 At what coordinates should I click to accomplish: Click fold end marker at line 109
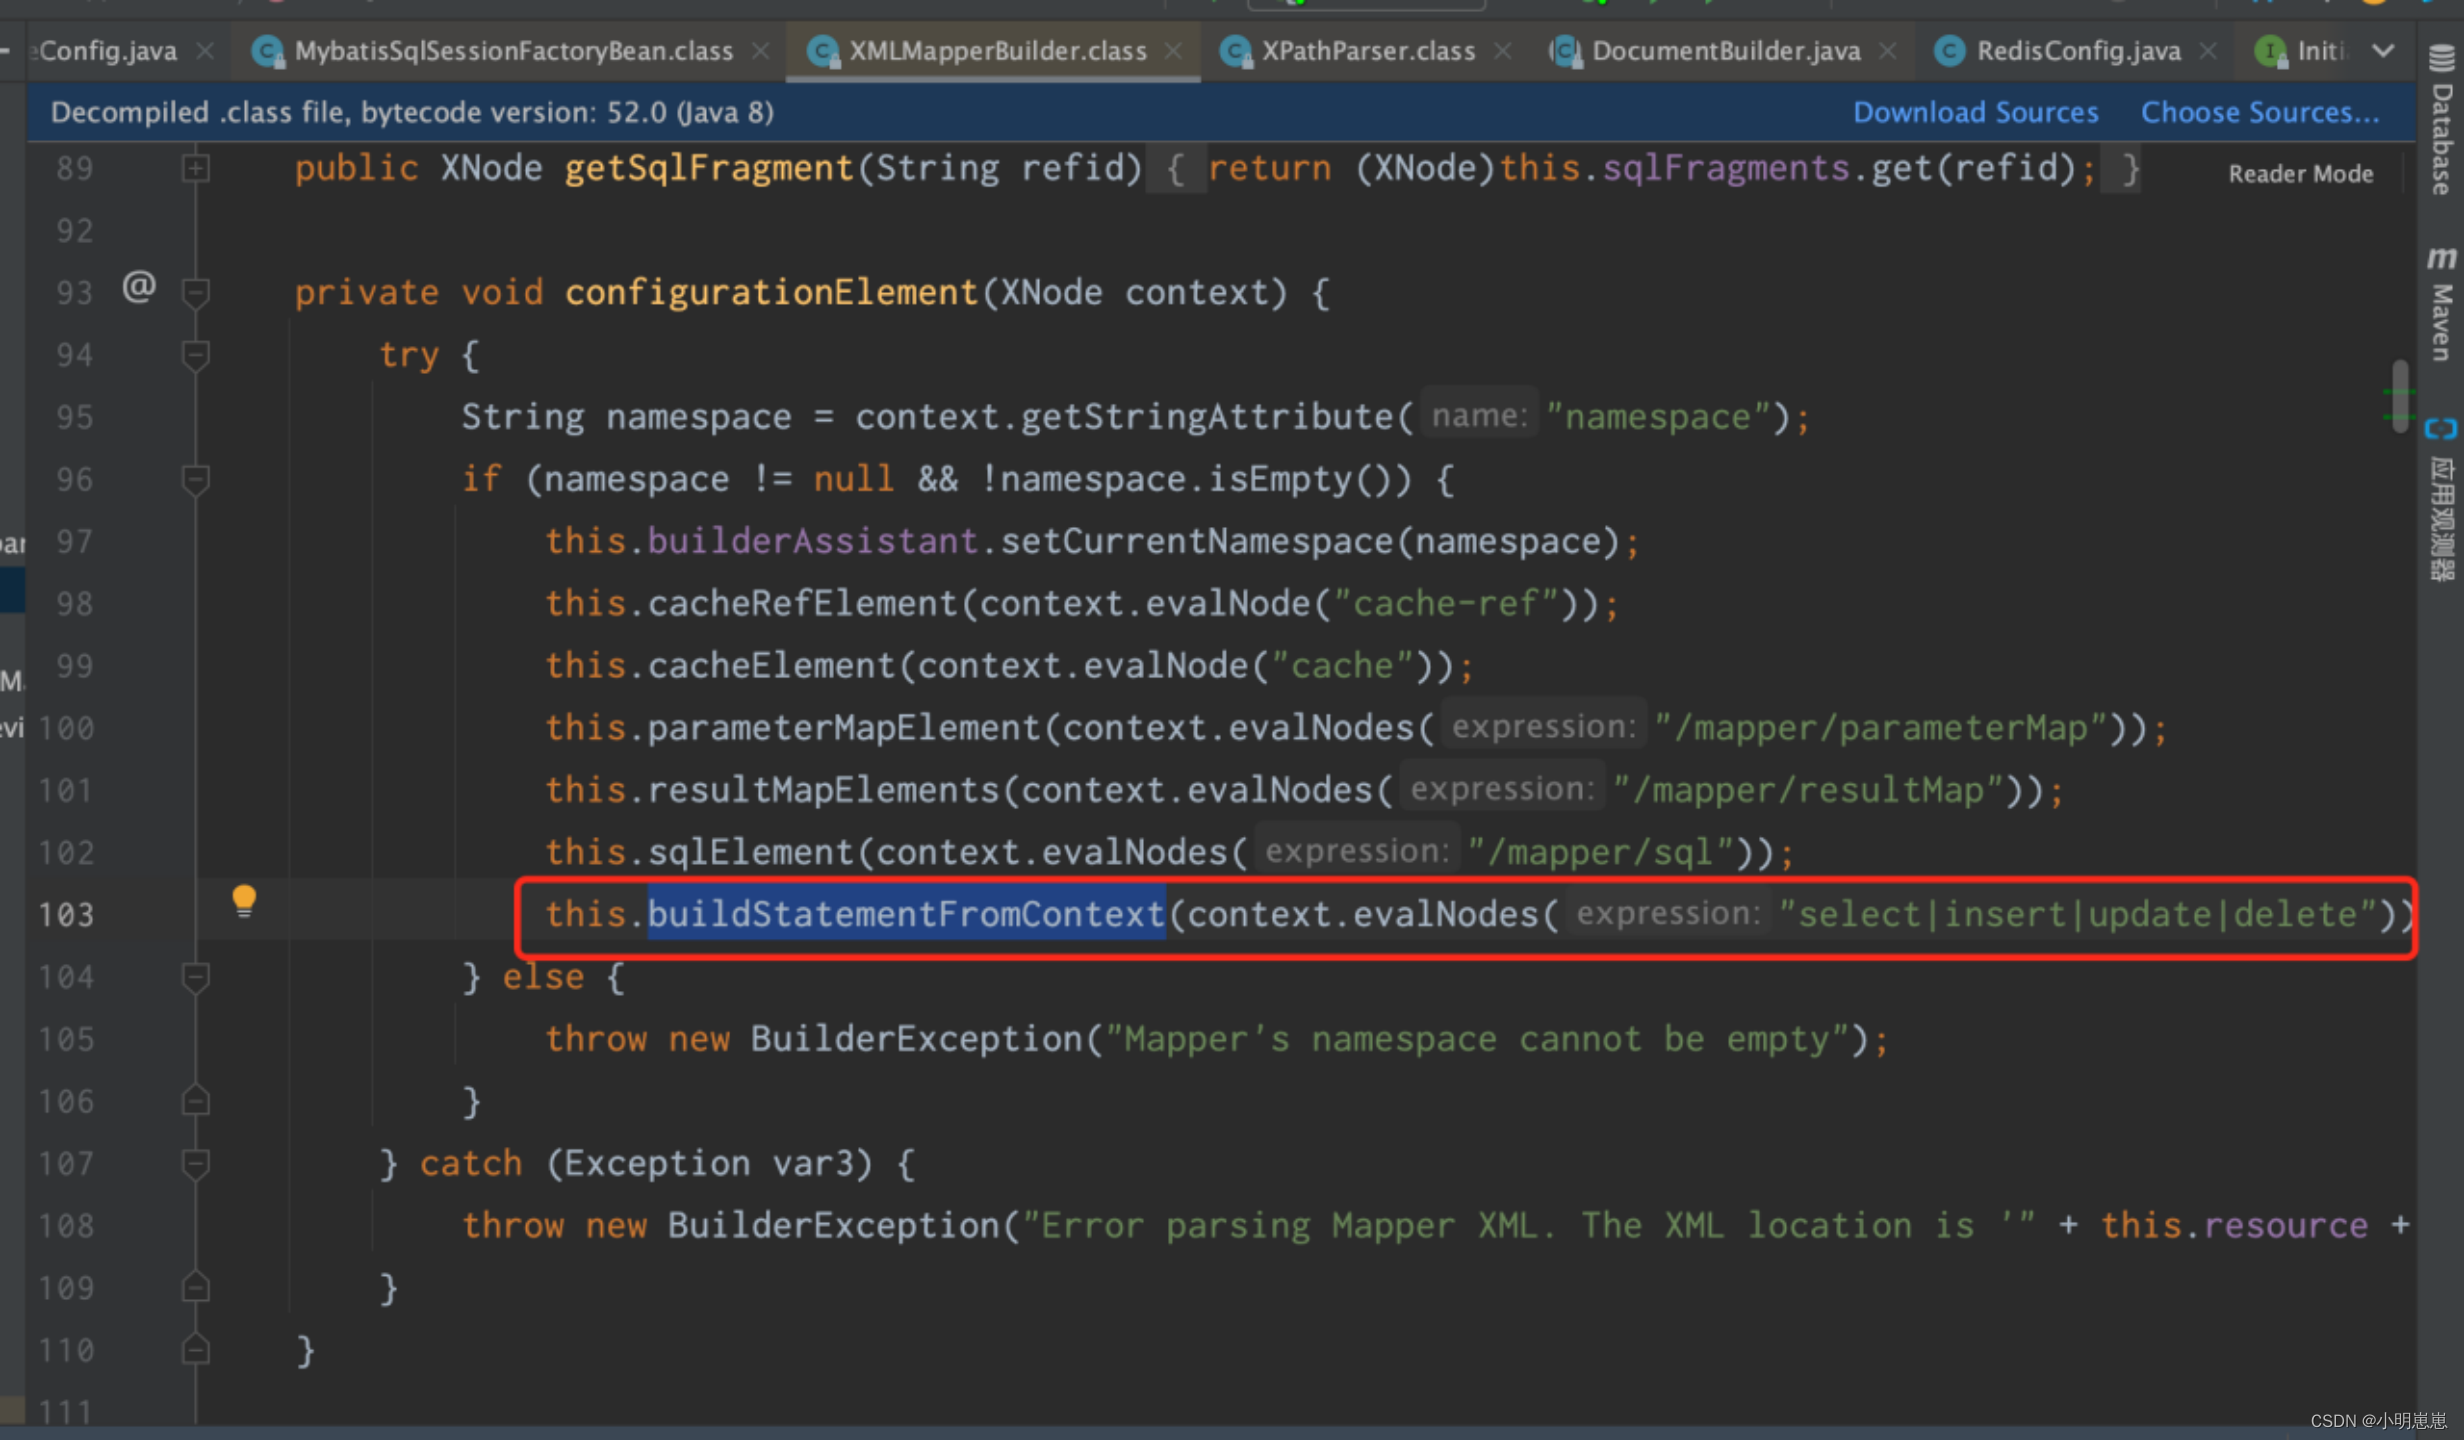(x=196, y=1287)
